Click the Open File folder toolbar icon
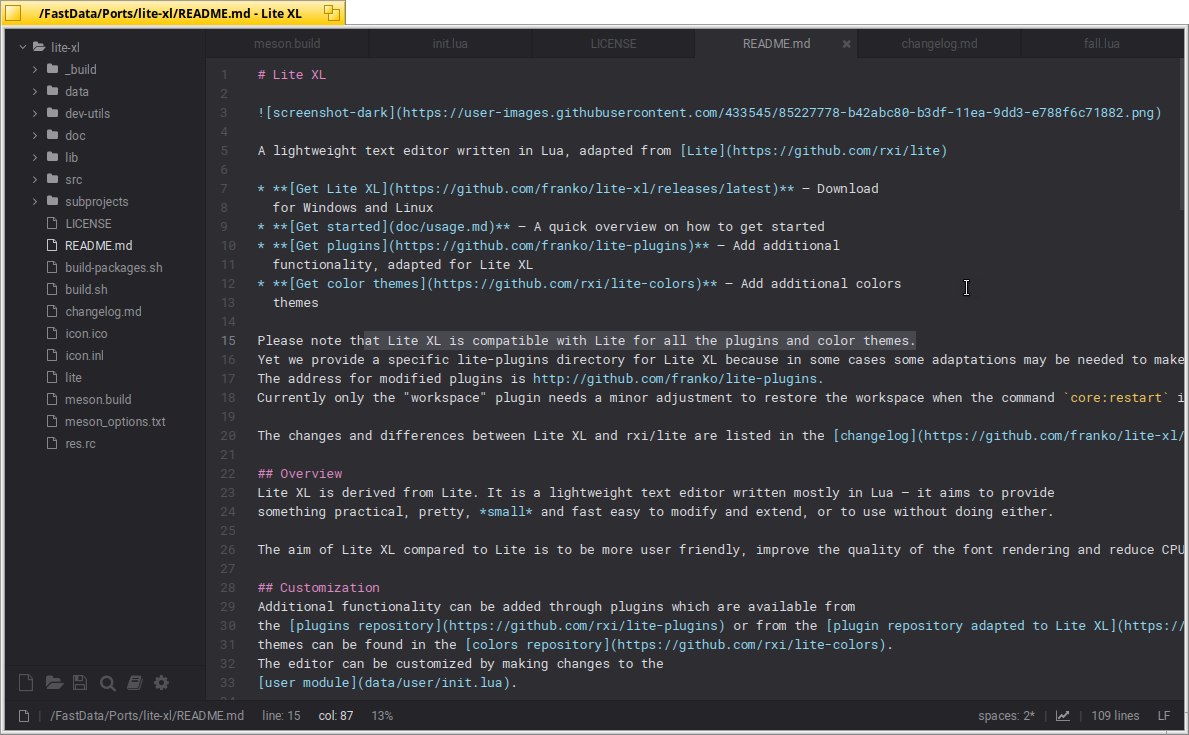 (54, 683)
